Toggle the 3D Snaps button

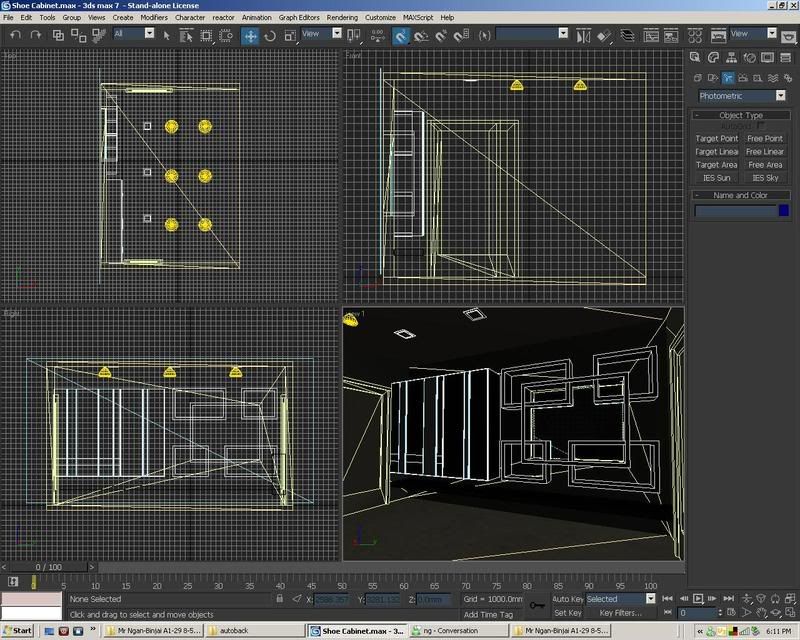click(400, 35)
